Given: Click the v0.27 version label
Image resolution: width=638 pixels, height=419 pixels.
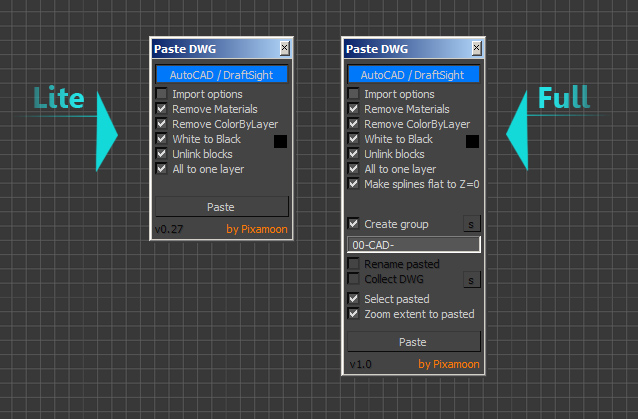Looking at the screenshot, I should point(169,229).
